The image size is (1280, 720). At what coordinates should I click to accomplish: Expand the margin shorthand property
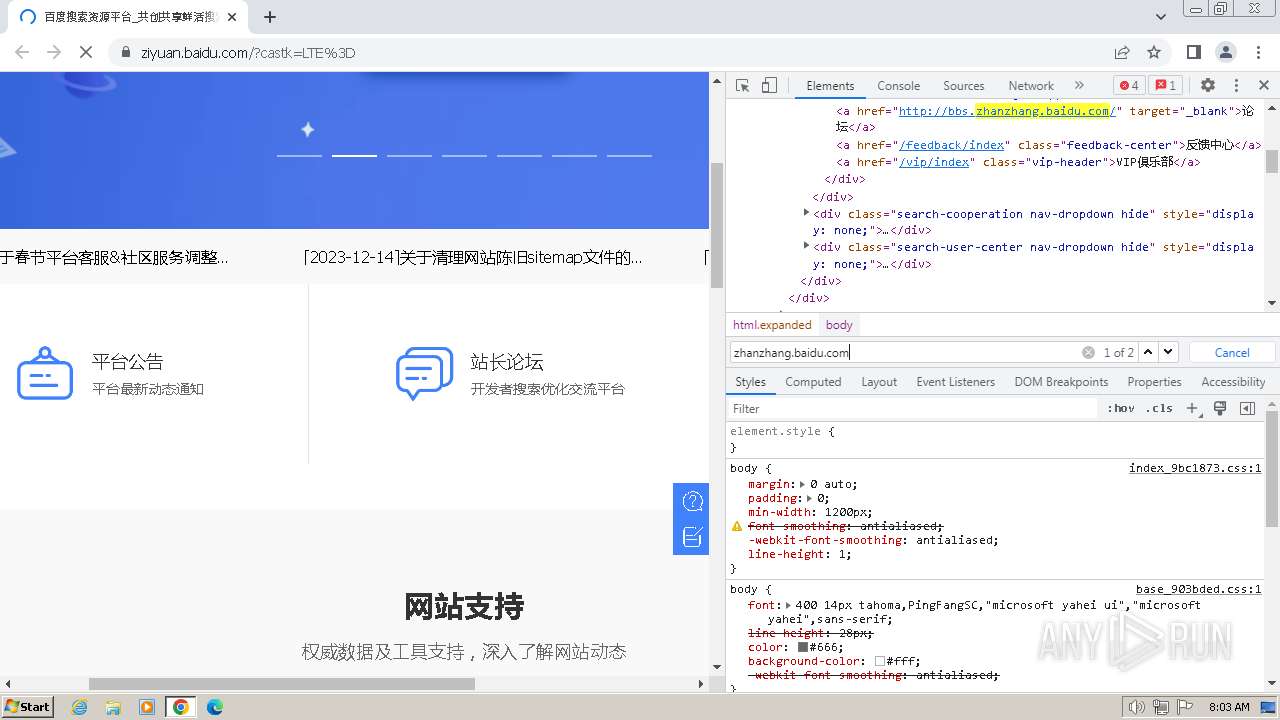(803, 484)
